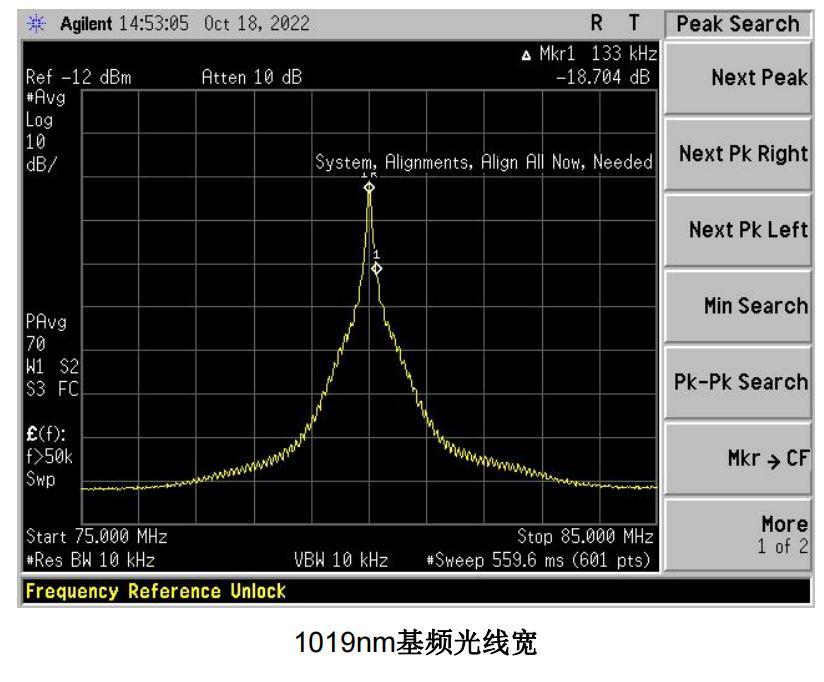The image size is (824, 682).
Task: Click the Frequency Reference Unlock status message
Action: click(x=156, y=591)
